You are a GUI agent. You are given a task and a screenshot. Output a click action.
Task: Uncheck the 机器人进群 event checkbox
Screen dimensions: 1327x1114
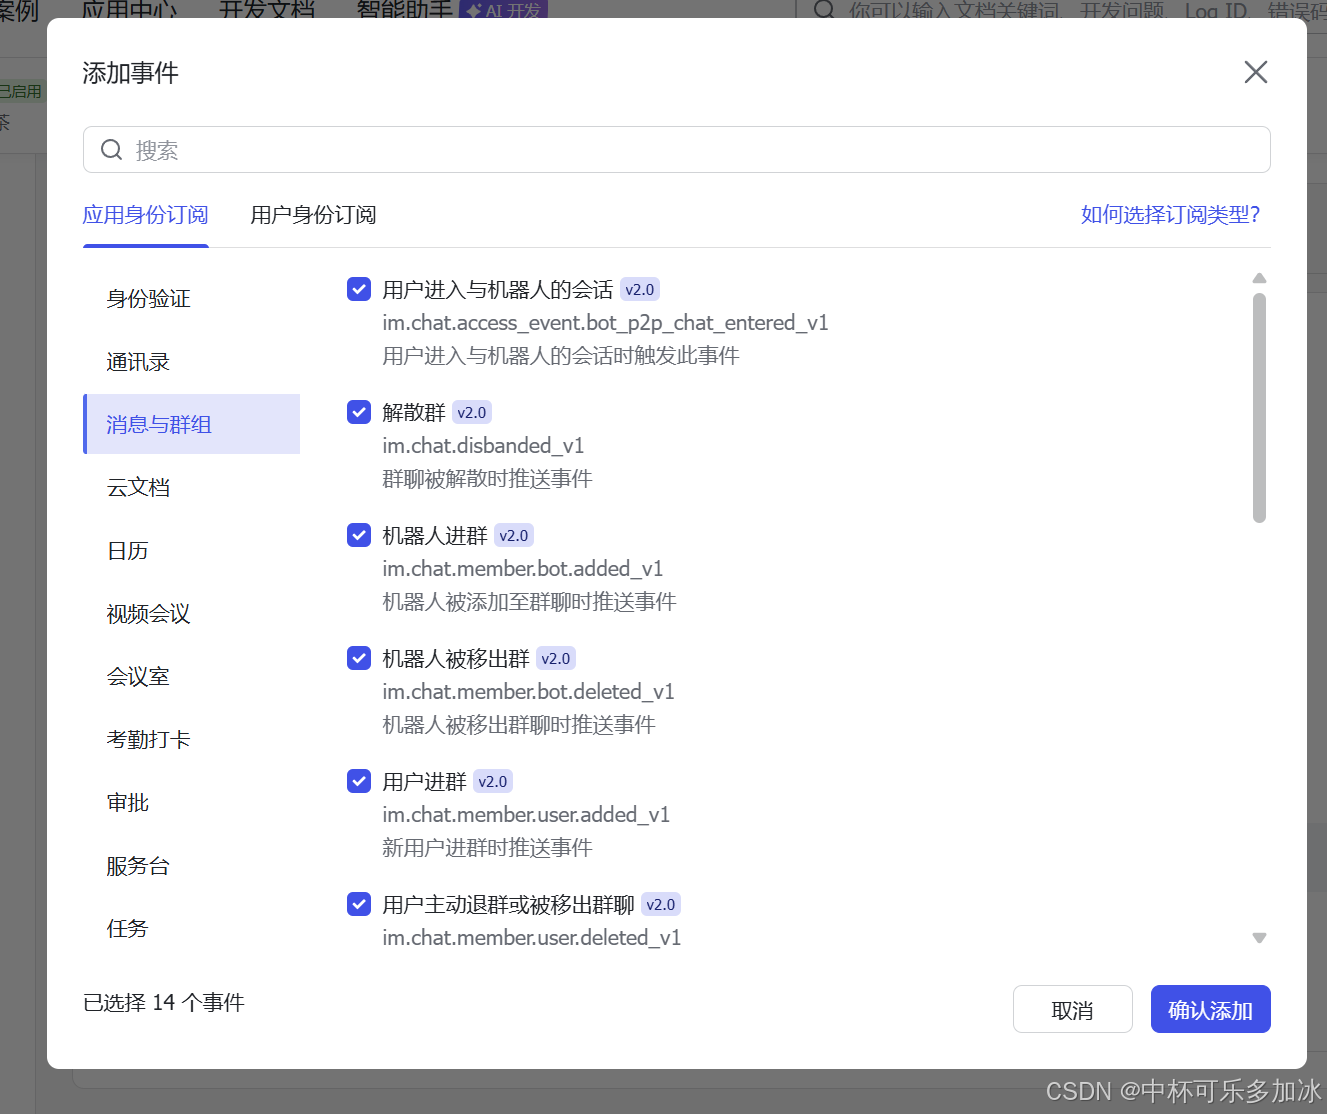pyautogui.click(x=358, y=534)
